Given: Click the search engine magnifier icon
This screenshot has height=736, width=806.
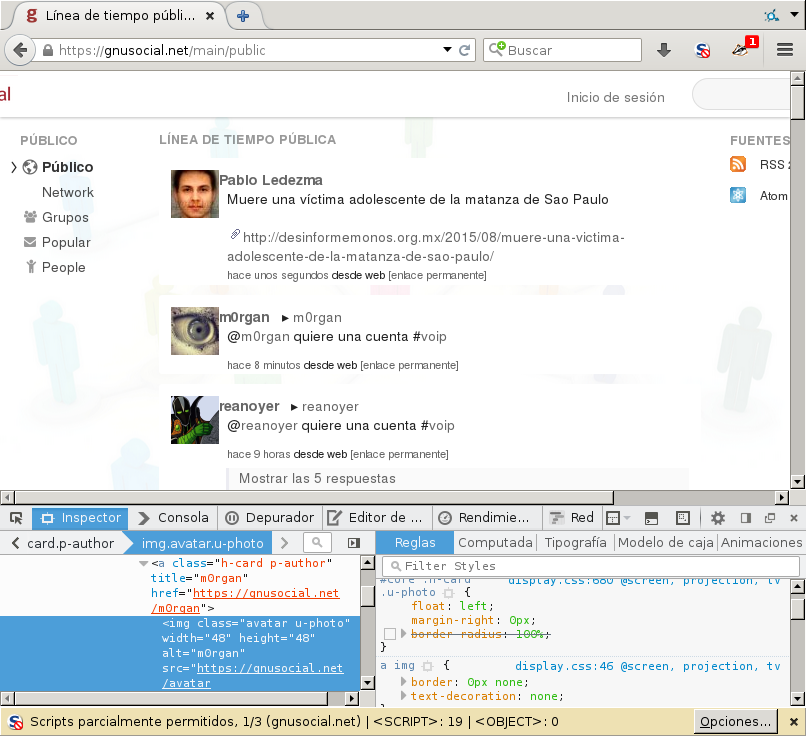Looking at the screenshot, I should click(497, 49).
